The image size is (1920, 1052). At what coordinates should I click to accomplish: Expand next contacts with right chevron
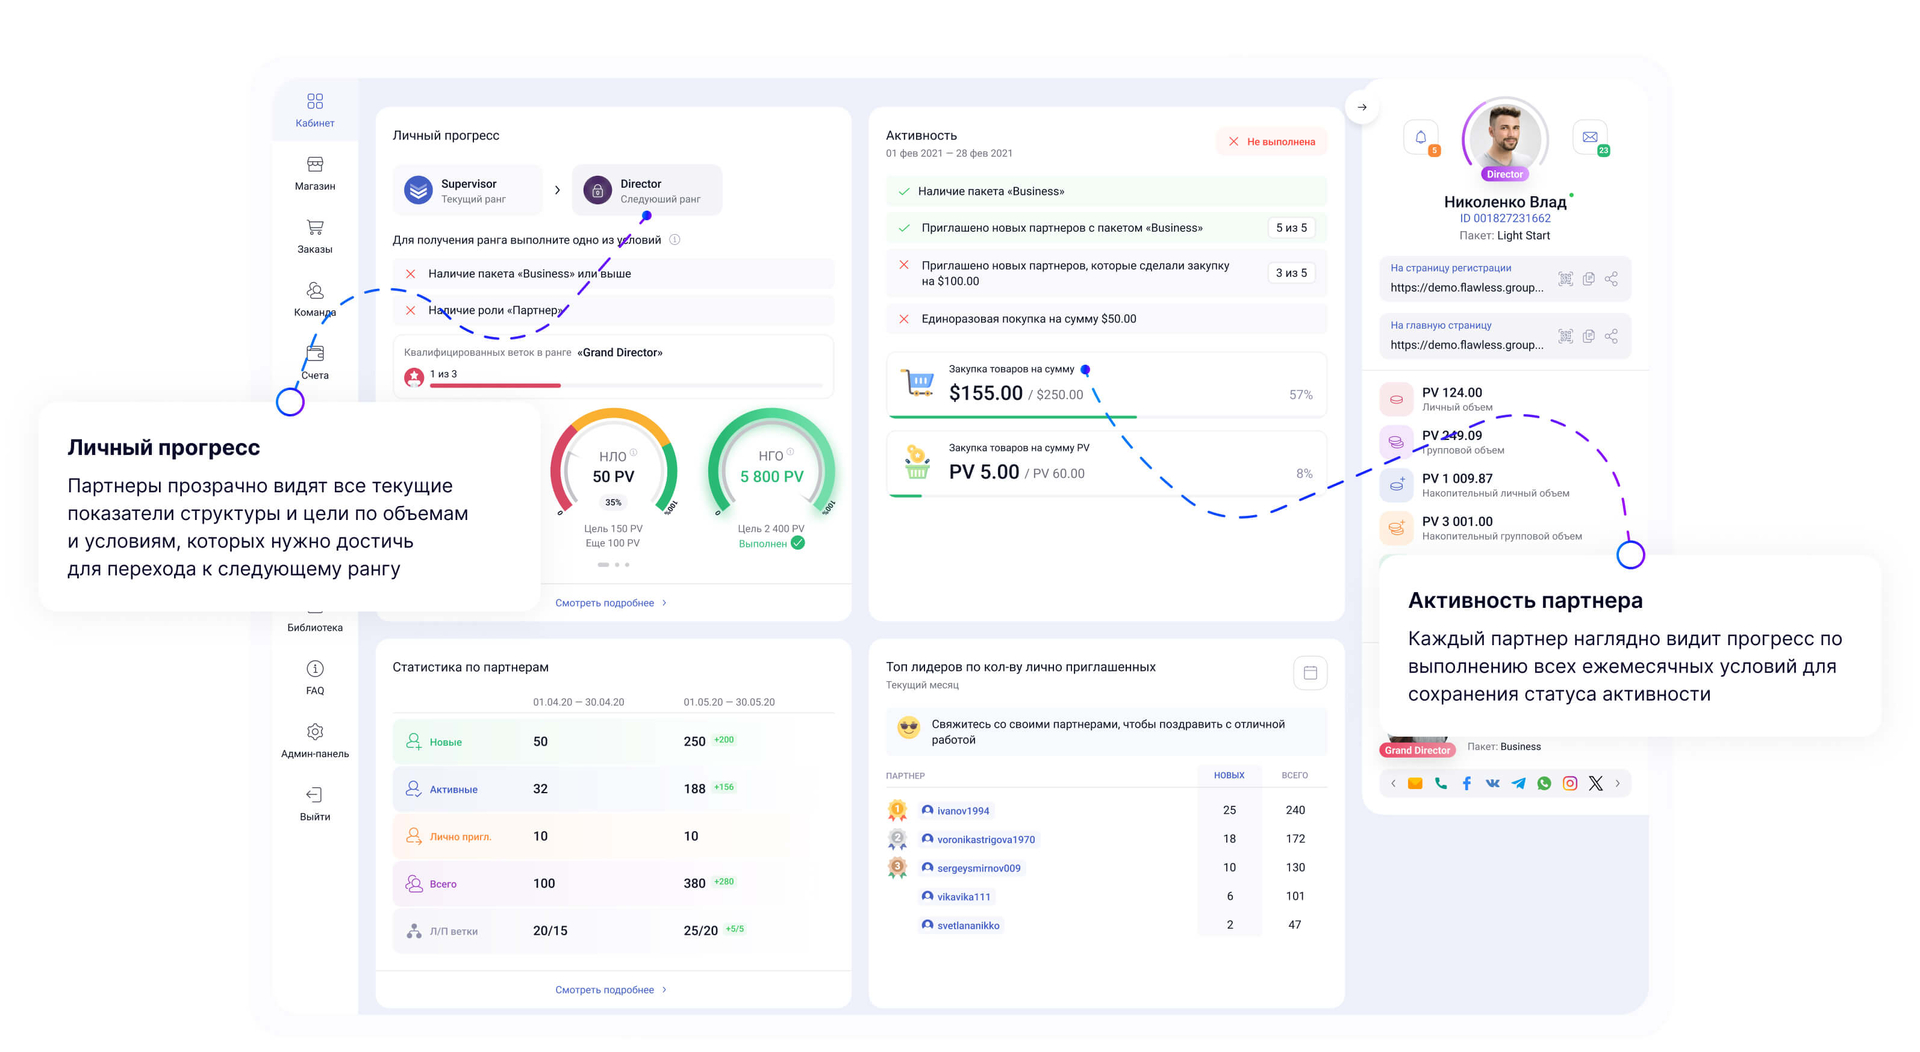click(x=1618, y=784)
